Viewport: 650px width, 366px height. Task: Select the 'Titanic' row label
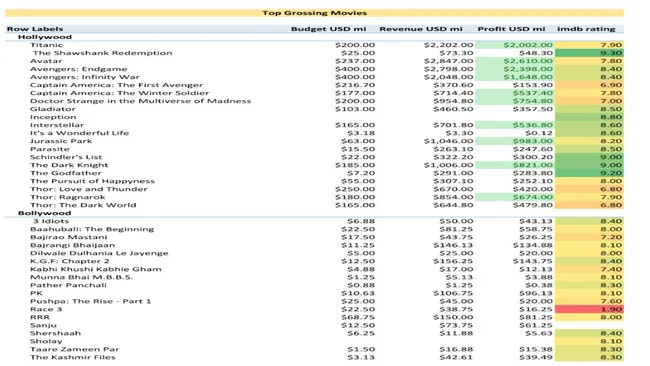click(x=46, y=45)
